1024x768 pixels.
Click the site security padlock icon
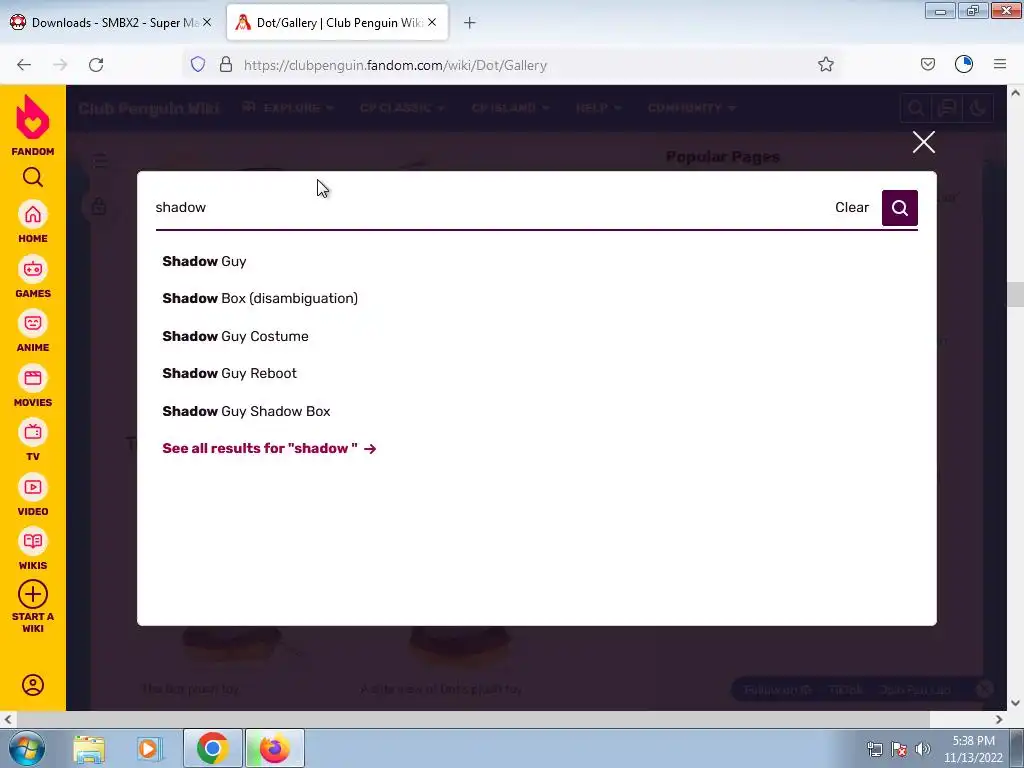(x=226, y=64)
